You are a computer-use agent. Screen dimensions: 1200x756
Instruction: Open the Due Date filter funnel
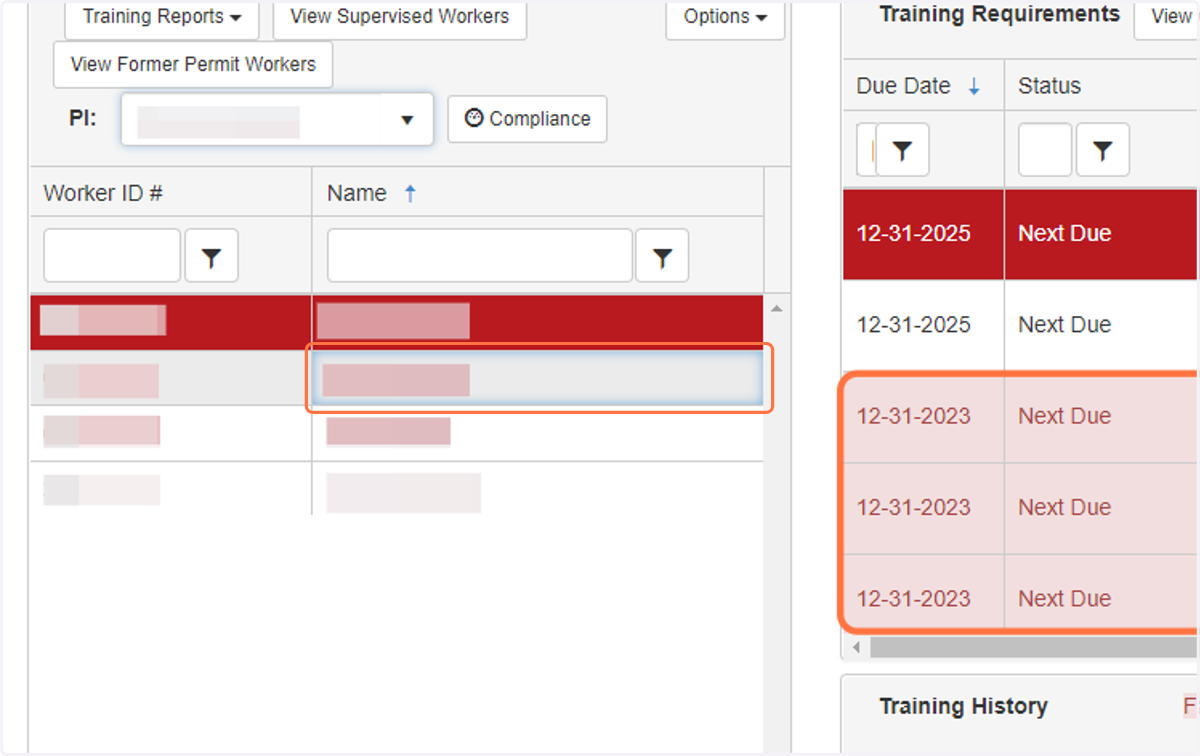pyautogui.click(x=903, y=150)
